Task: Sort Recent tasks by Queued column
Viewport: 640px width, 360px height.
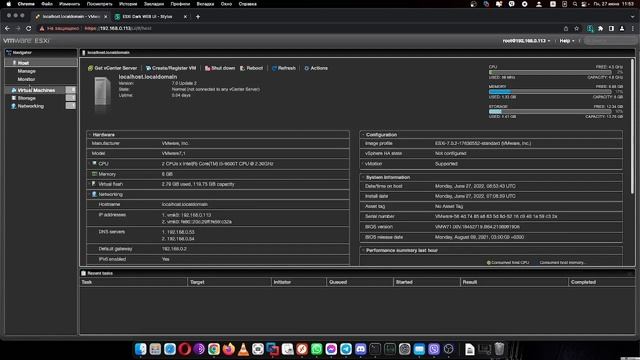Action: coord(360,282)
